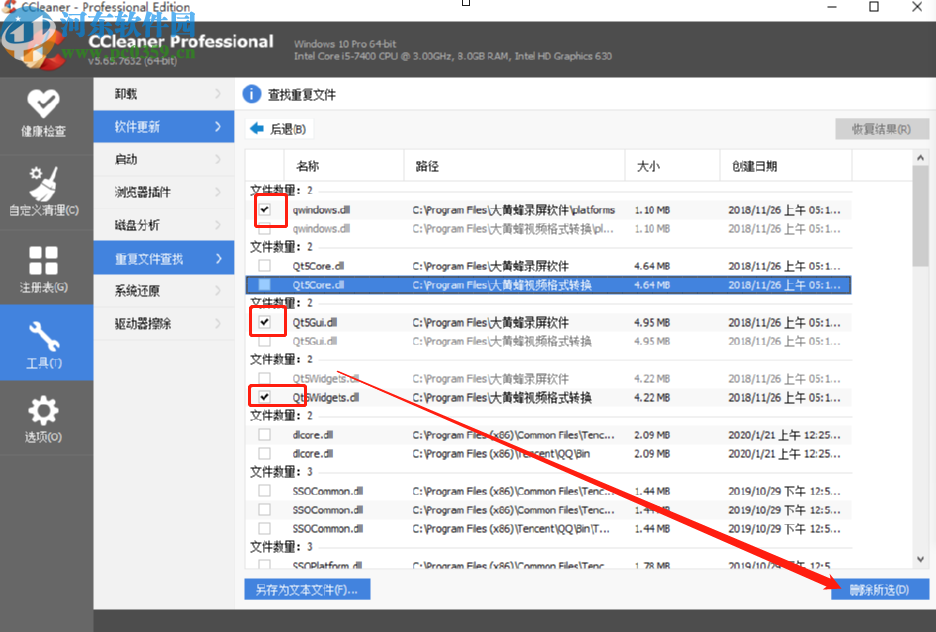Open Options (选项) gear icon
936x632 pixels.
tap(43, 411)
